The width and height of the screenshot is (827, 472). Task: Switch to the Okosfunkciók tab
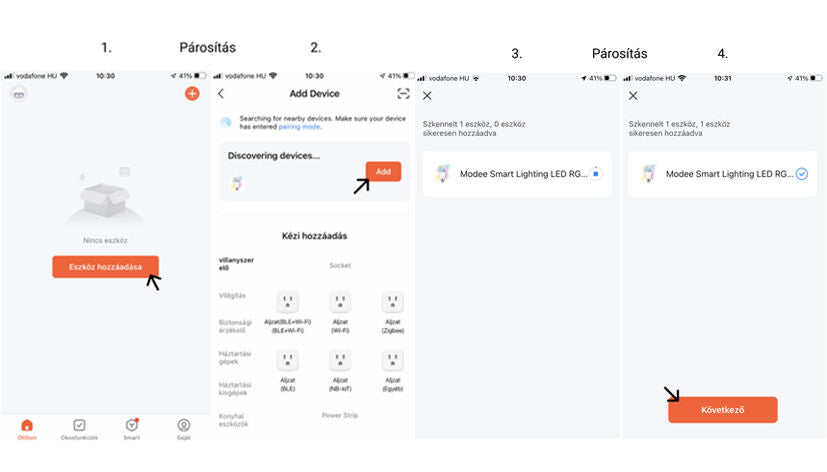point(79,428)
